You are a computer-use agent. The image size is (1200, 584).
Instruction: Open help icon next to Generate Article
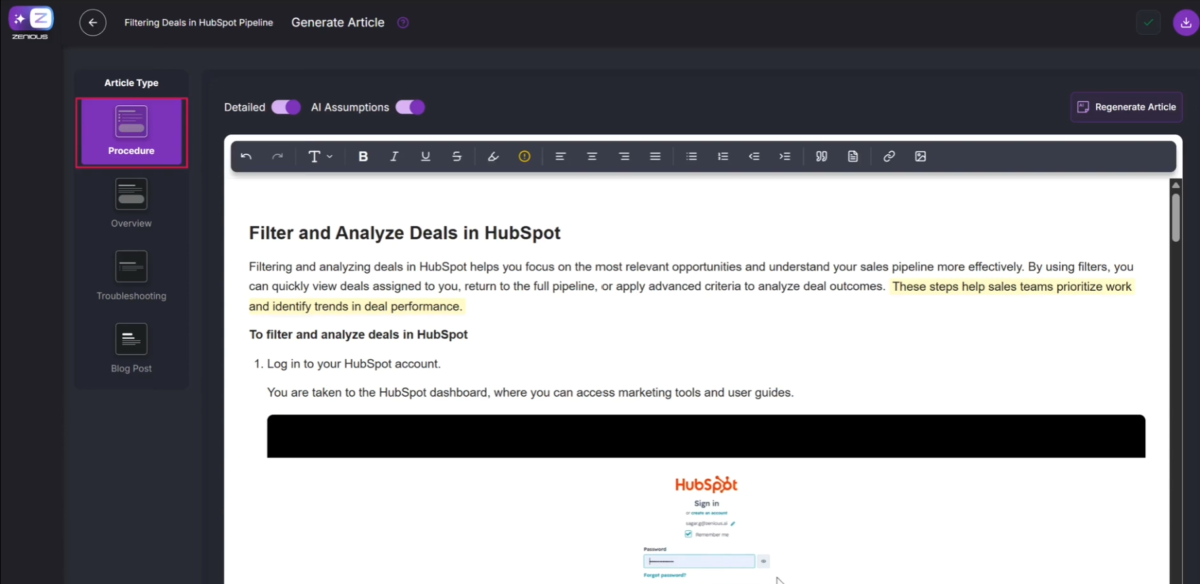403,22
